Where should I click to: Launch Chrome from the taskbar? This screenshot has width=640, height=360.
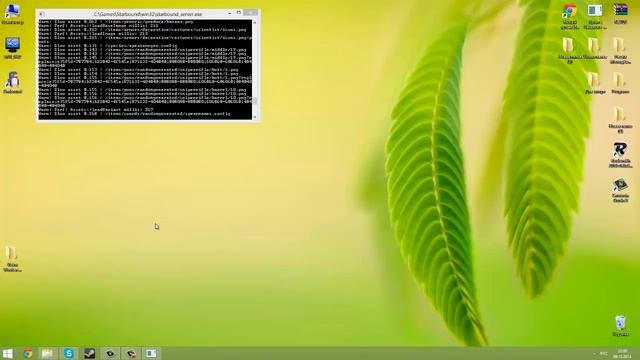[x=28, y=353]
